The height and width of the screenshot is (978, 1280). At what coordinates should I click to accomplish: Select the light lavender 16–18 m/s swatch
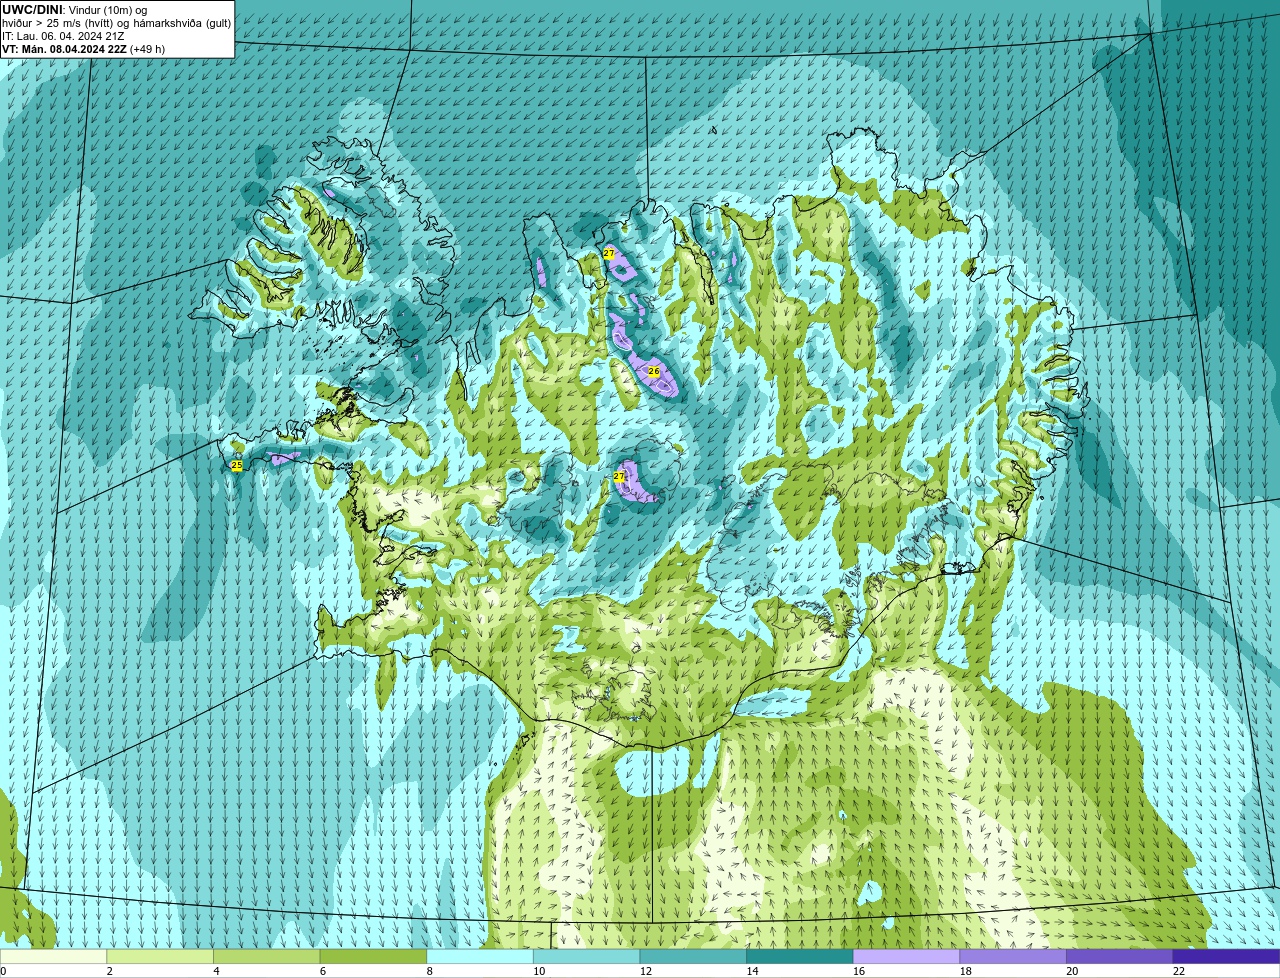coord(906,956)
